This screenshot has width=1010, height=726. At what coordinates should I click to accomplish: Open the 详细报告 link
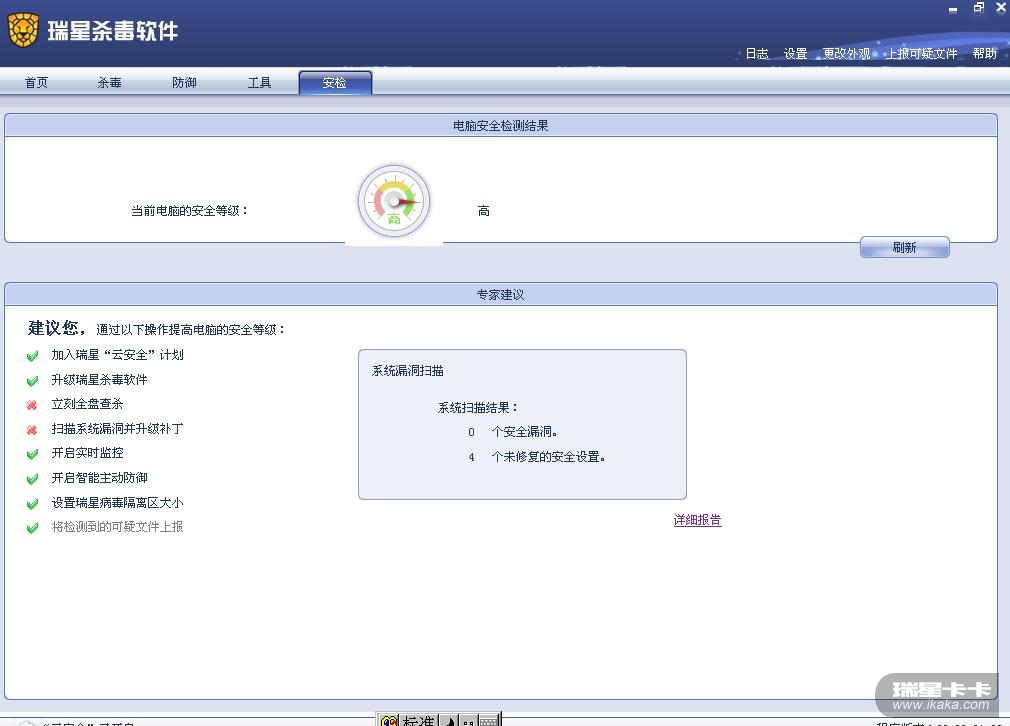(697, 520)
